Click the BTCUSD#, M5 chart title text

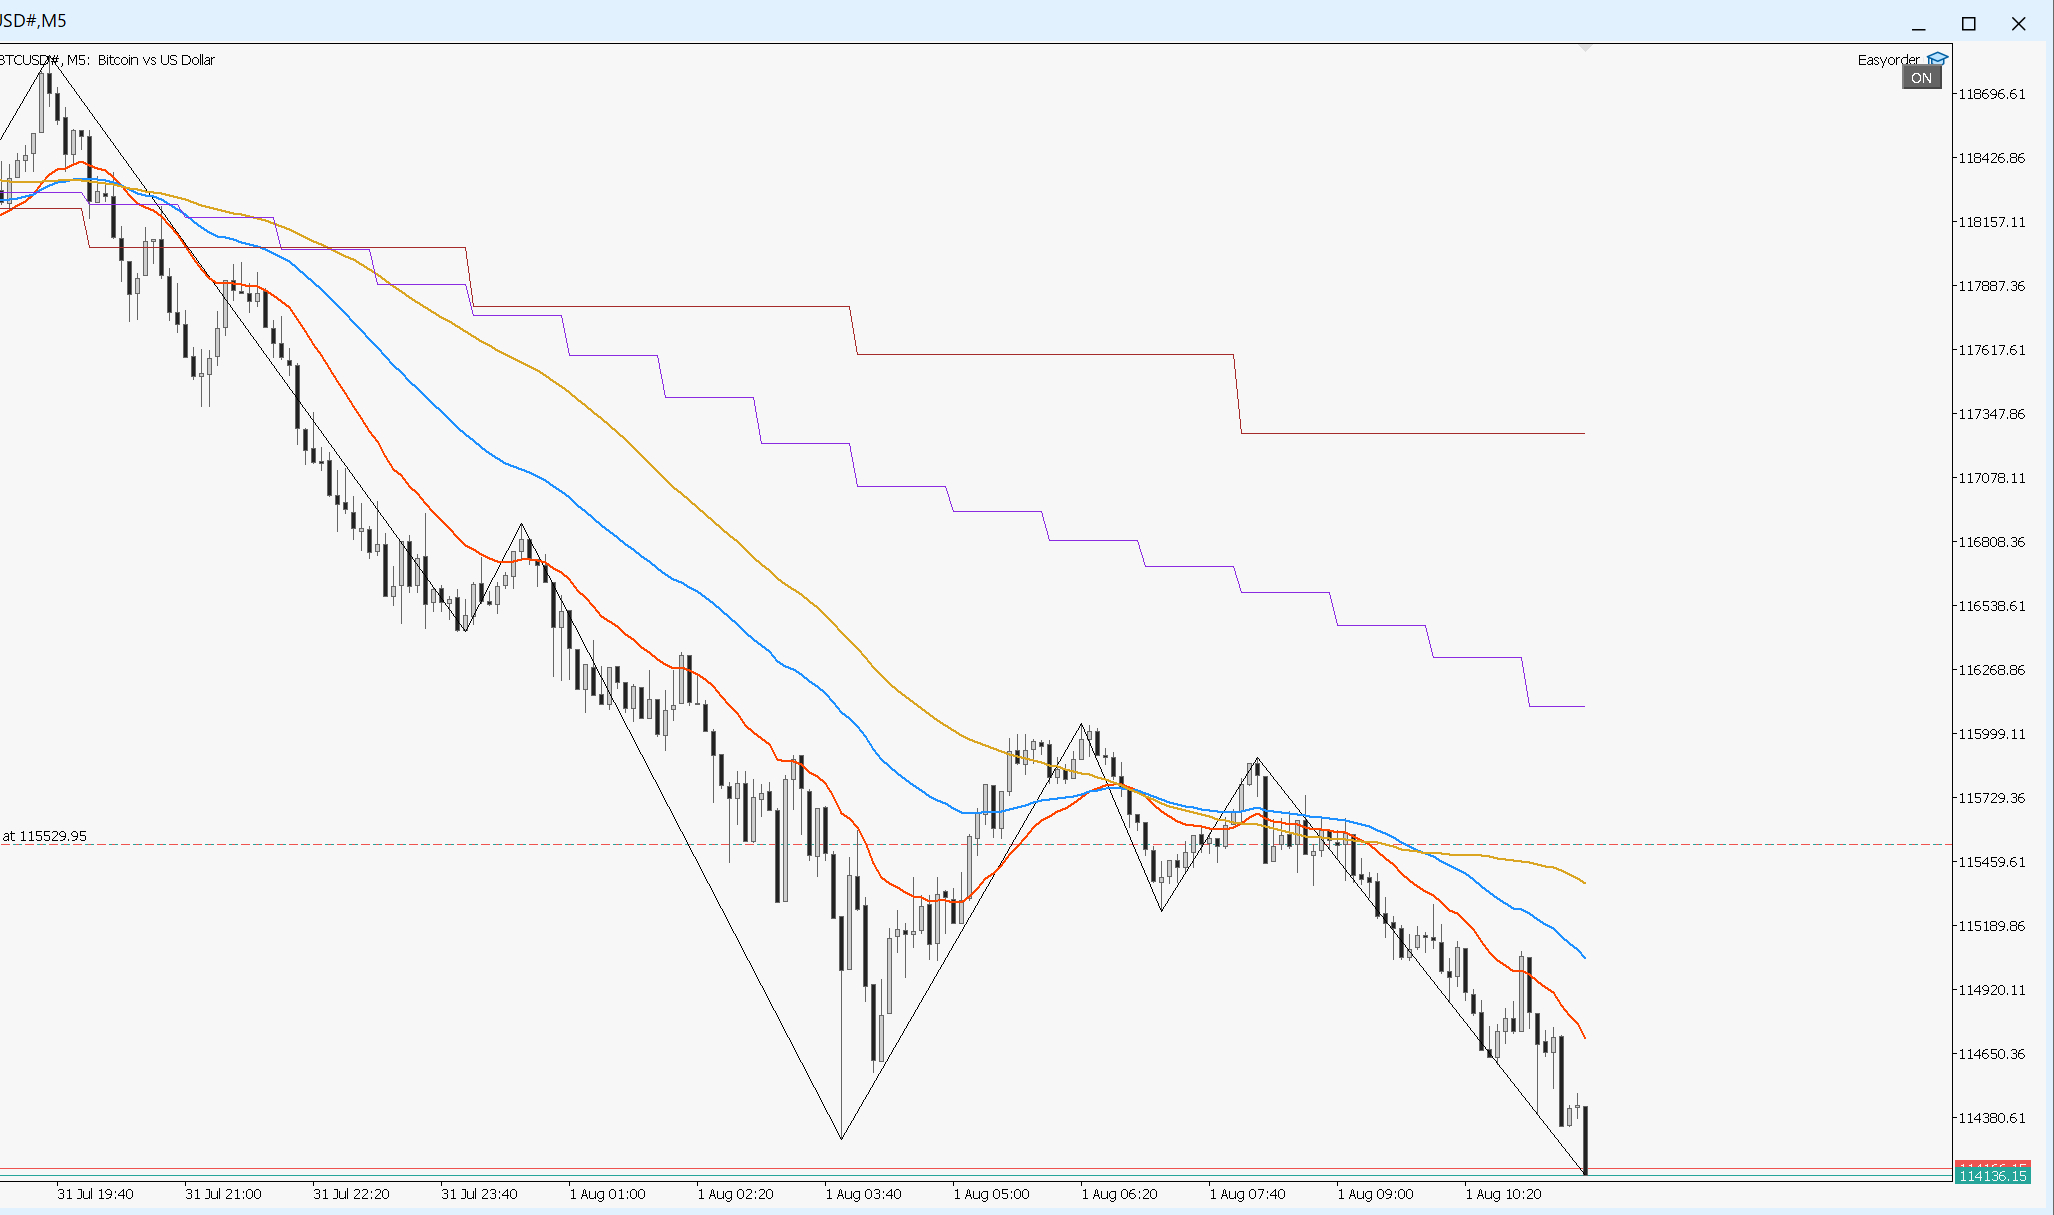pyautogui.click(x=107, y=60)
